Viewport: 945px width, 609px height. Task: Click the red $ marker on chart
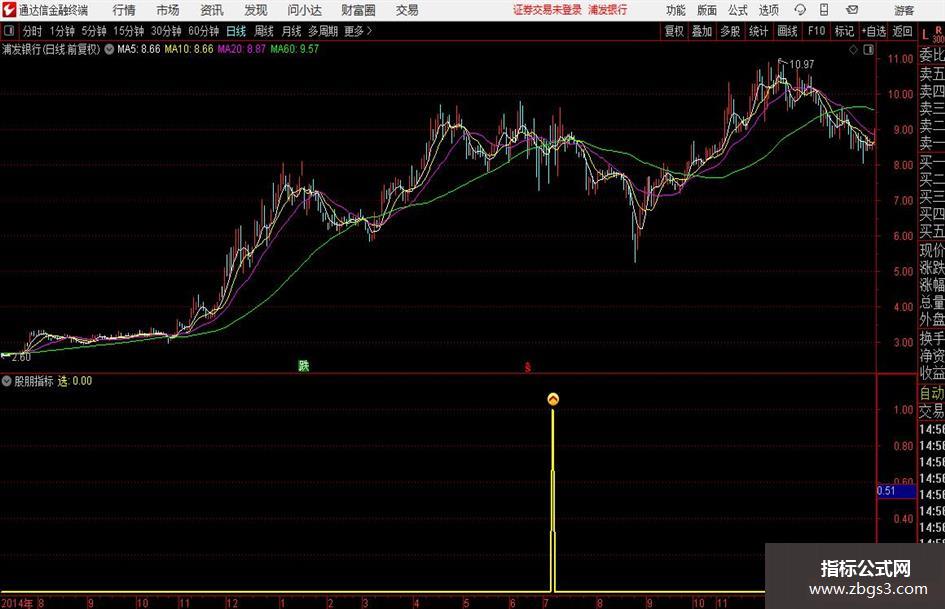pyautogui.click(x=528, y=367)
